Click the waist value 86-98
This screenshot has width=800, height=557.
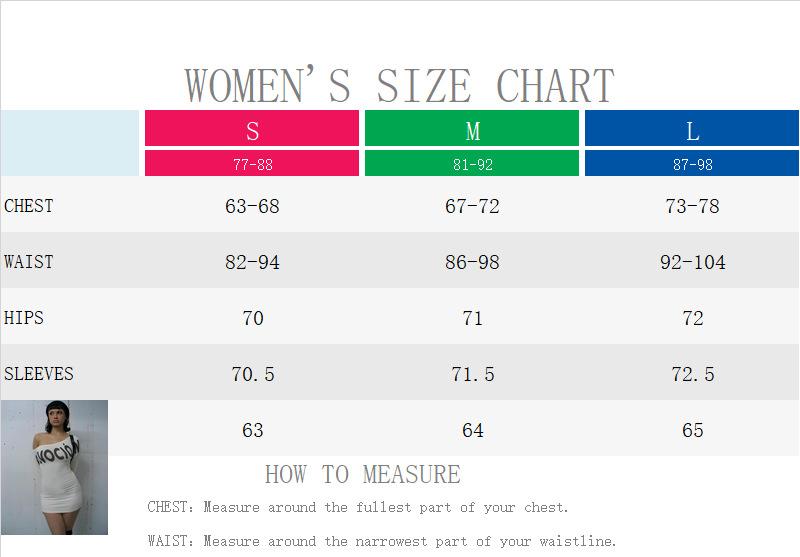click(x=472, y=262)
